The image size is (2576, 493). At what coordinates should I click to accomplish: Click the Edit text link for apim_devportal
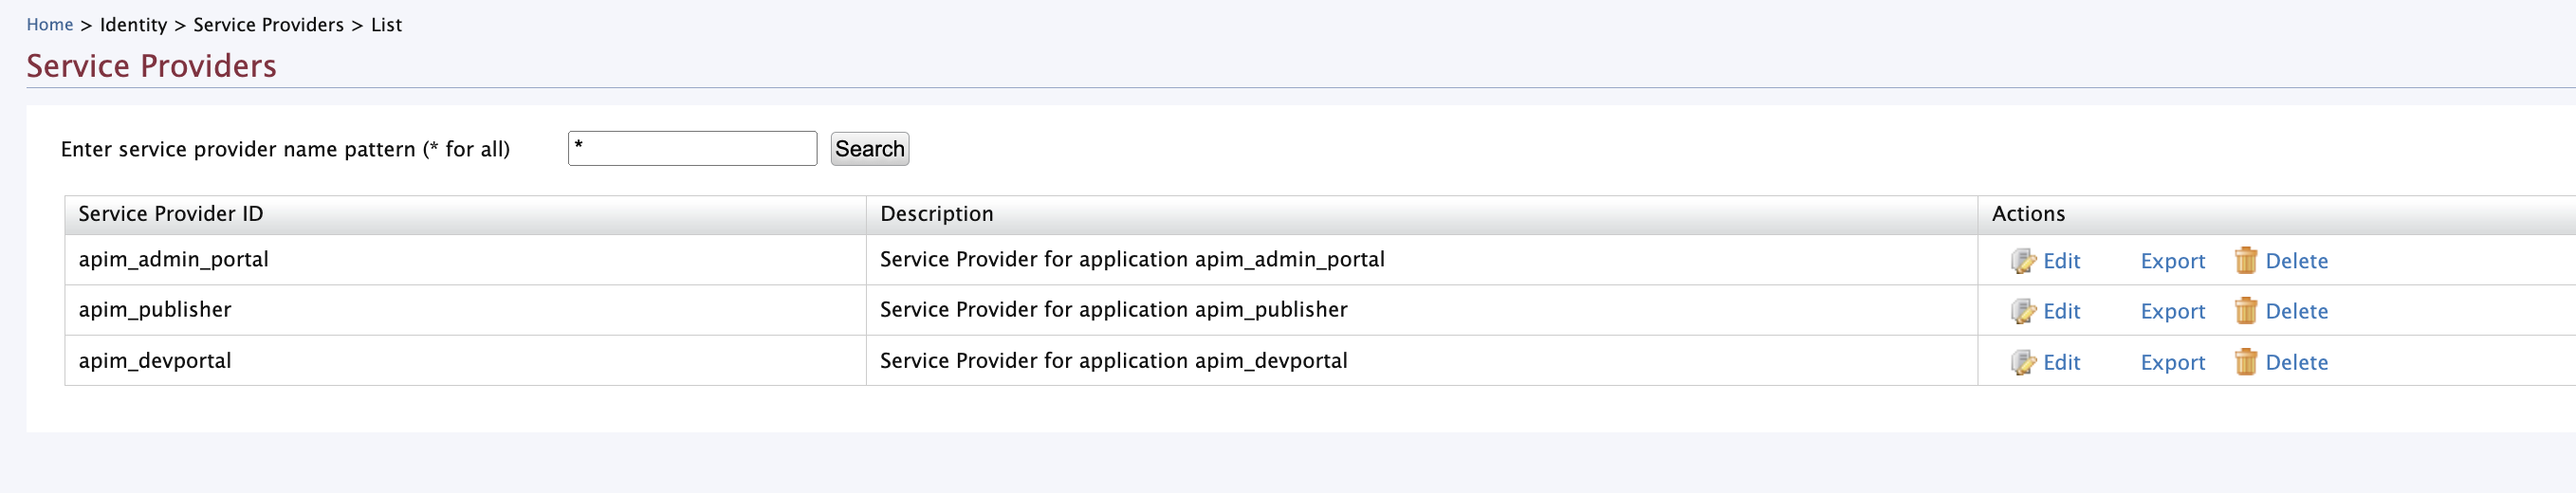point(2061,362)
